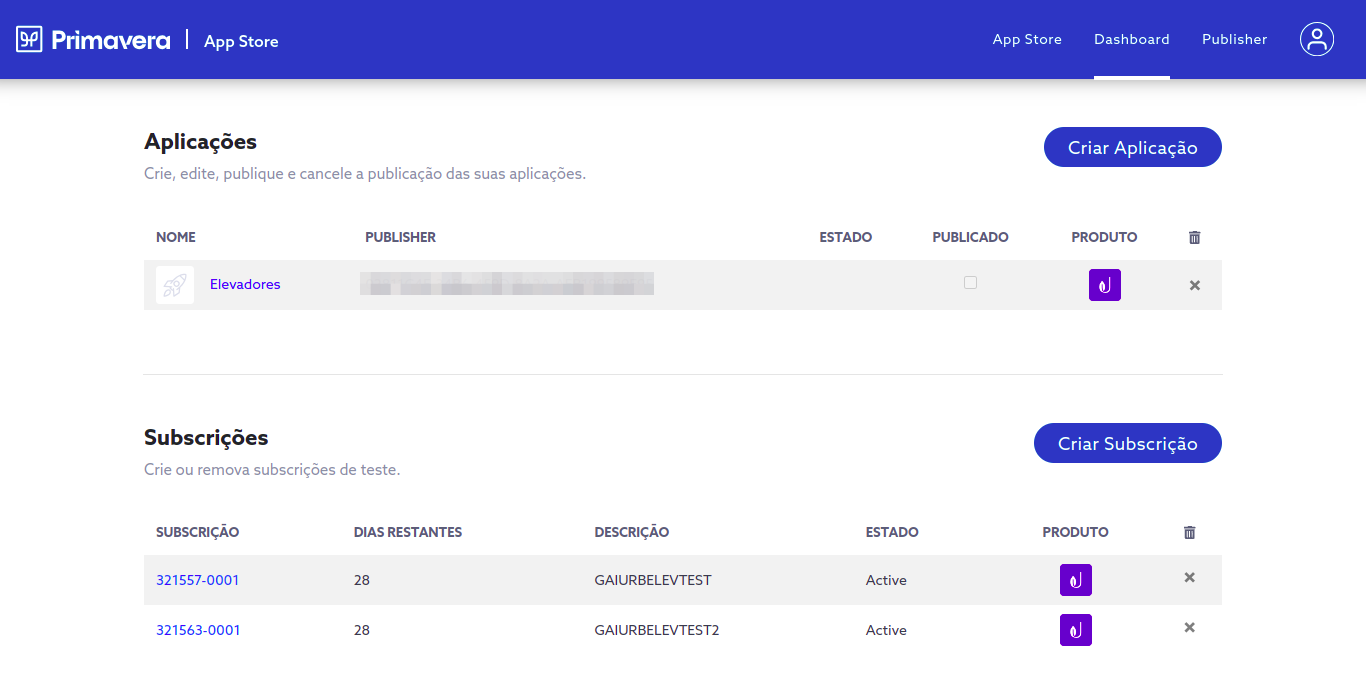This screenshot has height=680, width=1366.
Task: Sort the table by the NOME column header
Action: point(176,237)
